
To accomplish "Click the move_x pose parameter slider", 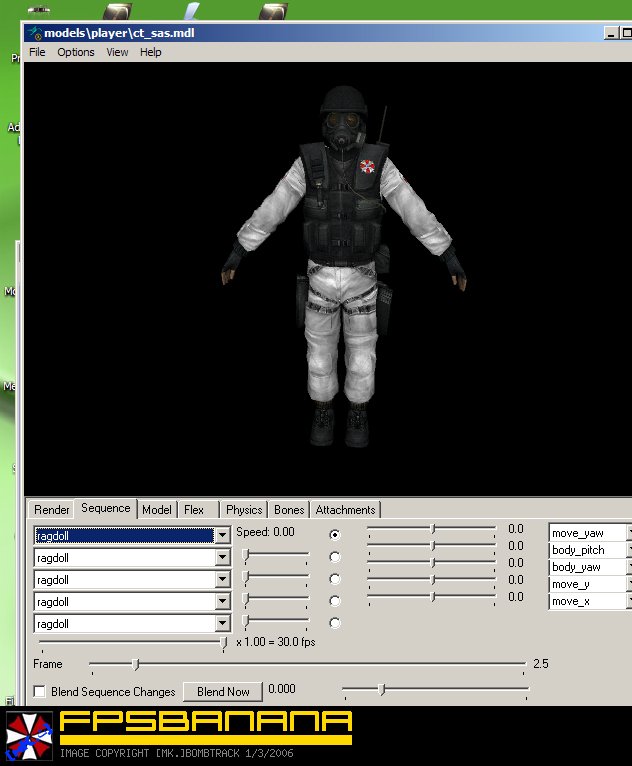I will 432,597.
